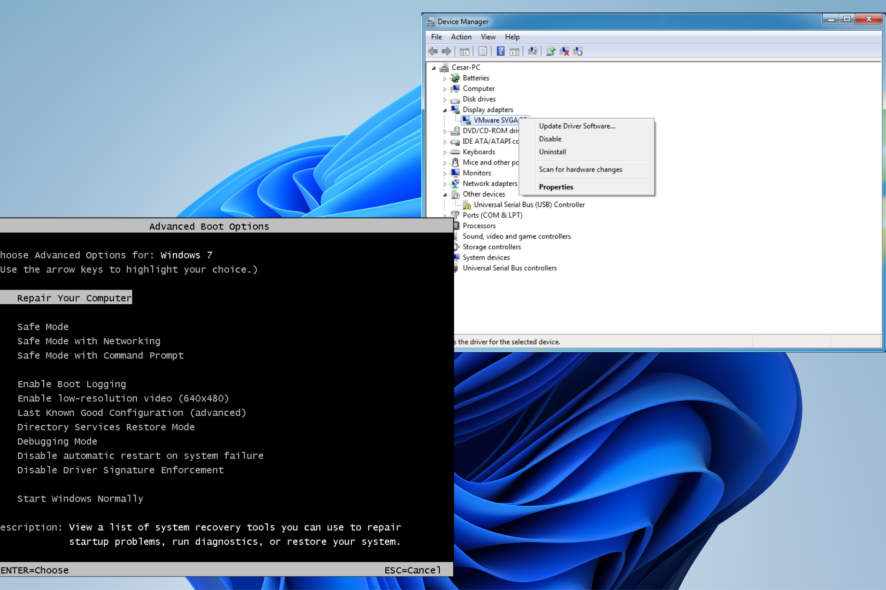Click the Back navigation arrow in Device Manager
The height and width of the screenshot is (590, 886).
tap(433, 51)
